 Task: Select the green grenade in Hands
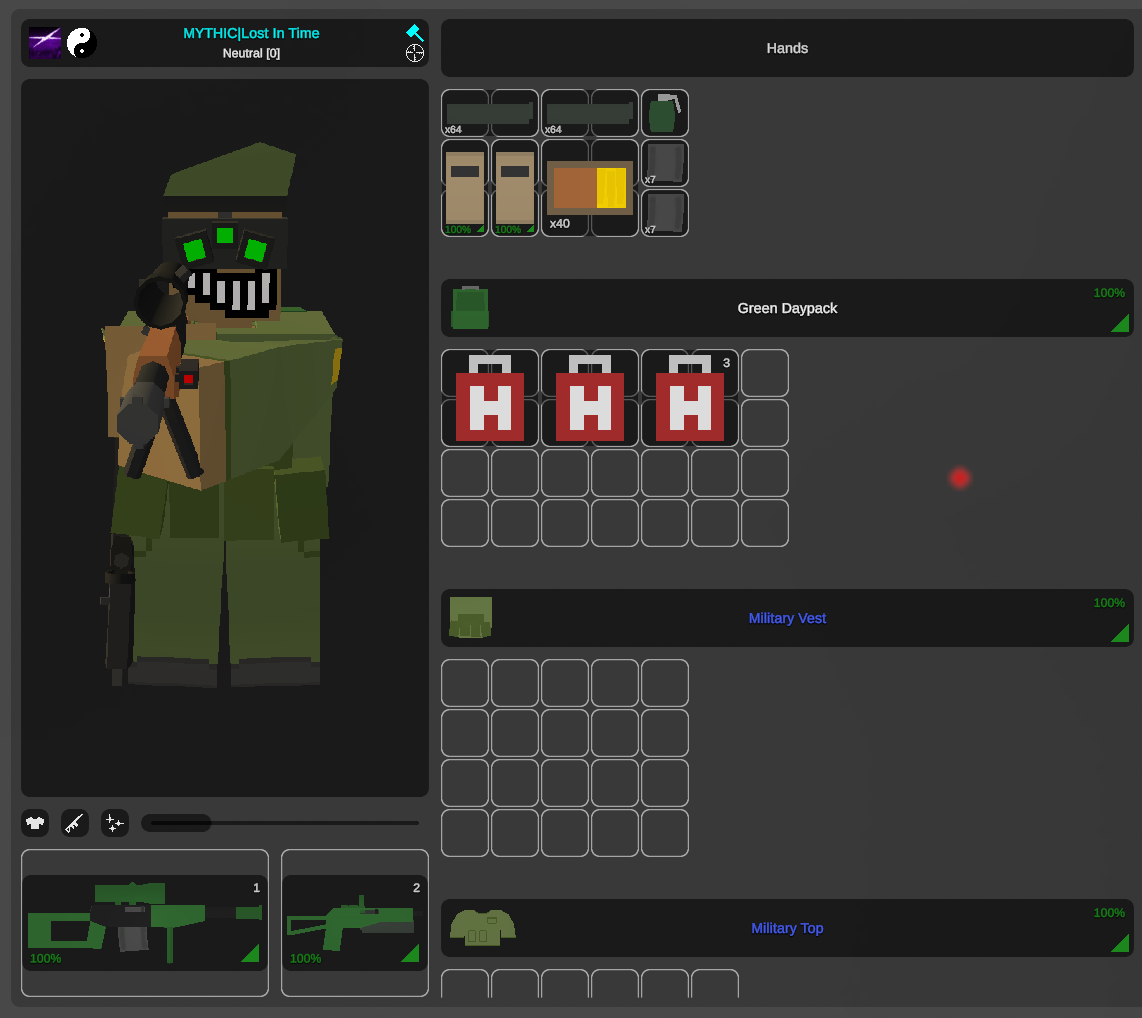click(664, 113)
